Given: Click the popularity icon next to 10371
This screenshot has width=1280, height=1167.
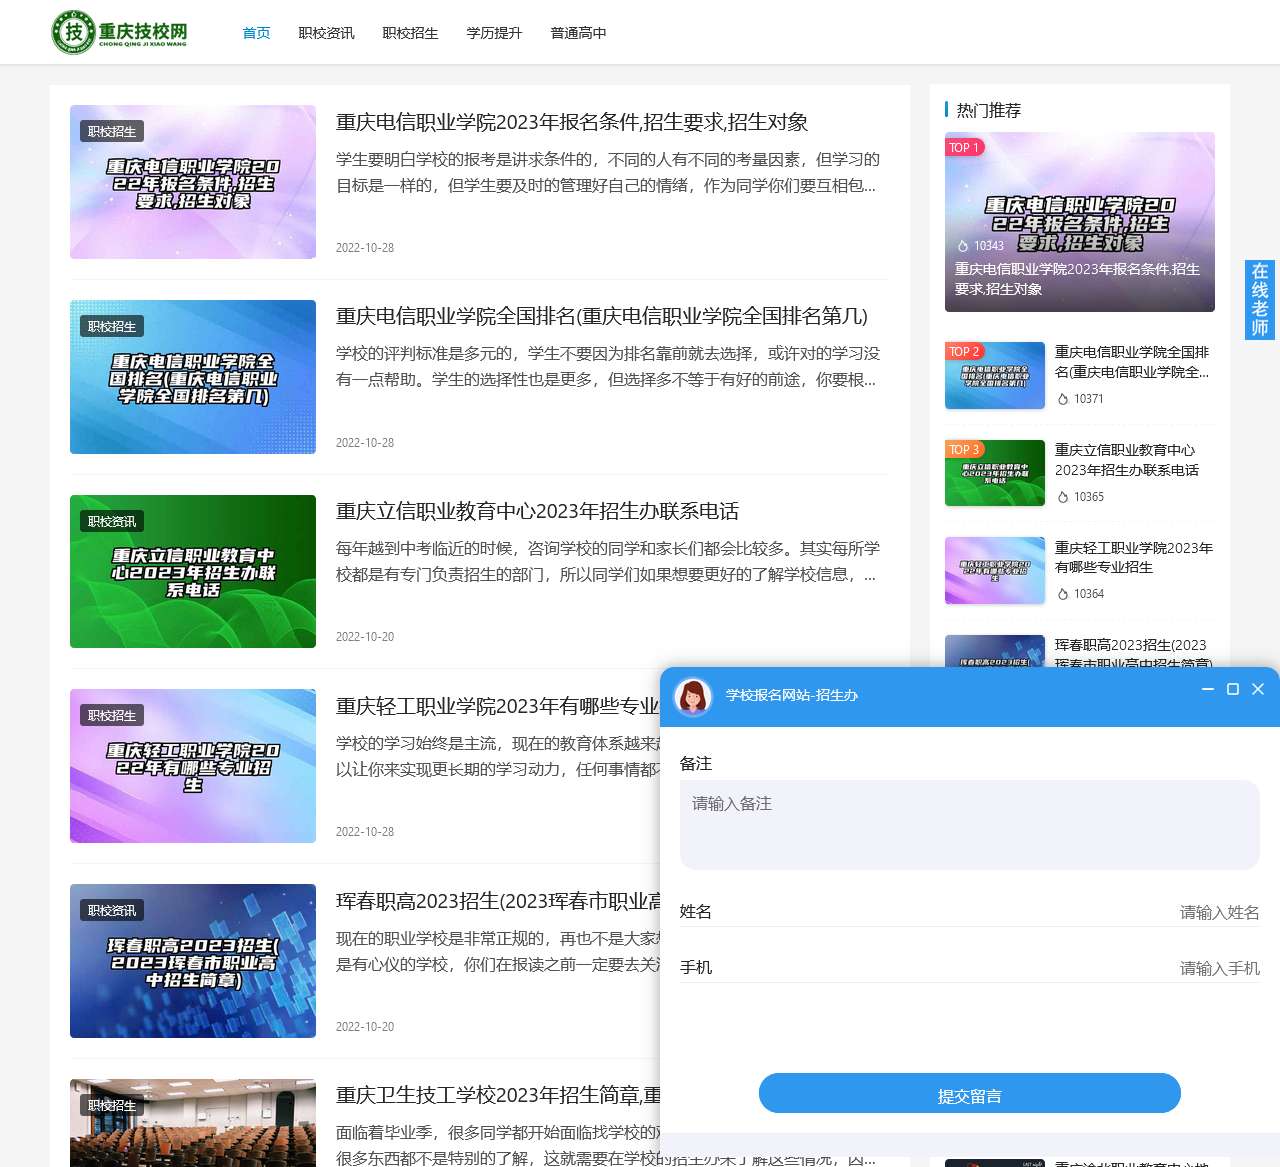Looking at the screenshot, I should tap(1063, 399).
